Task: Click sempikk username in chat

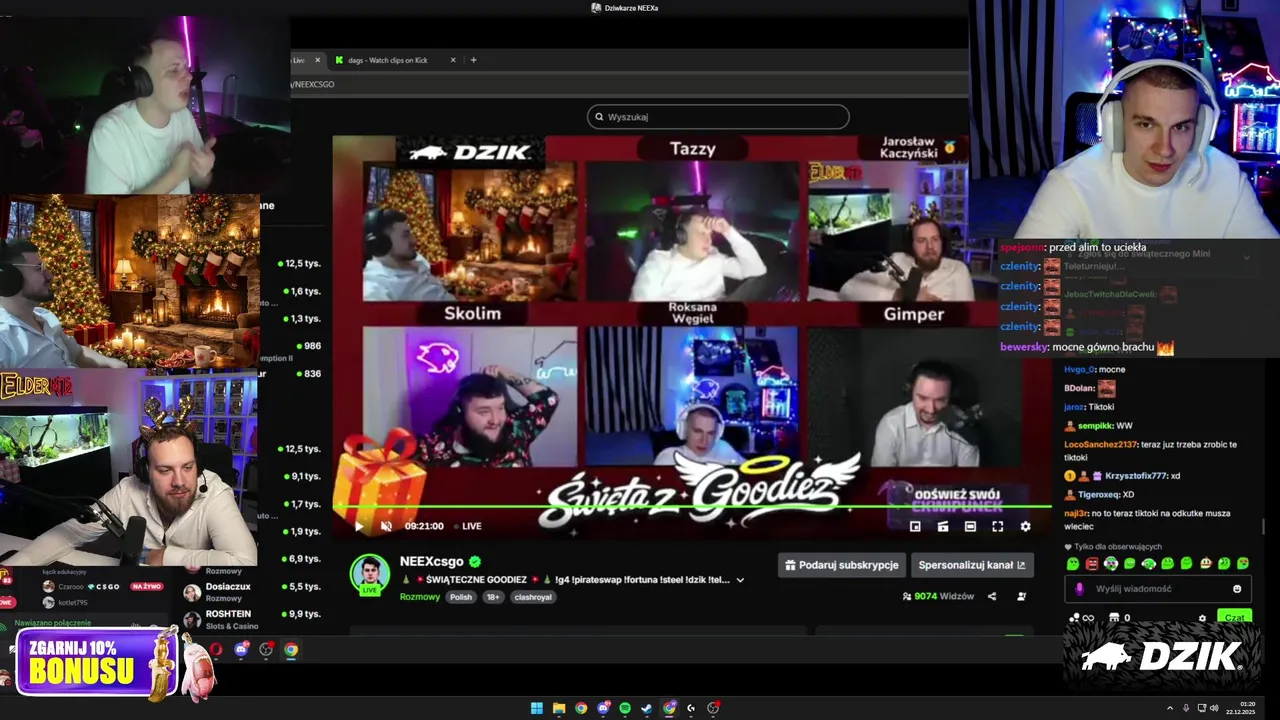Action: click(1095, 426)
